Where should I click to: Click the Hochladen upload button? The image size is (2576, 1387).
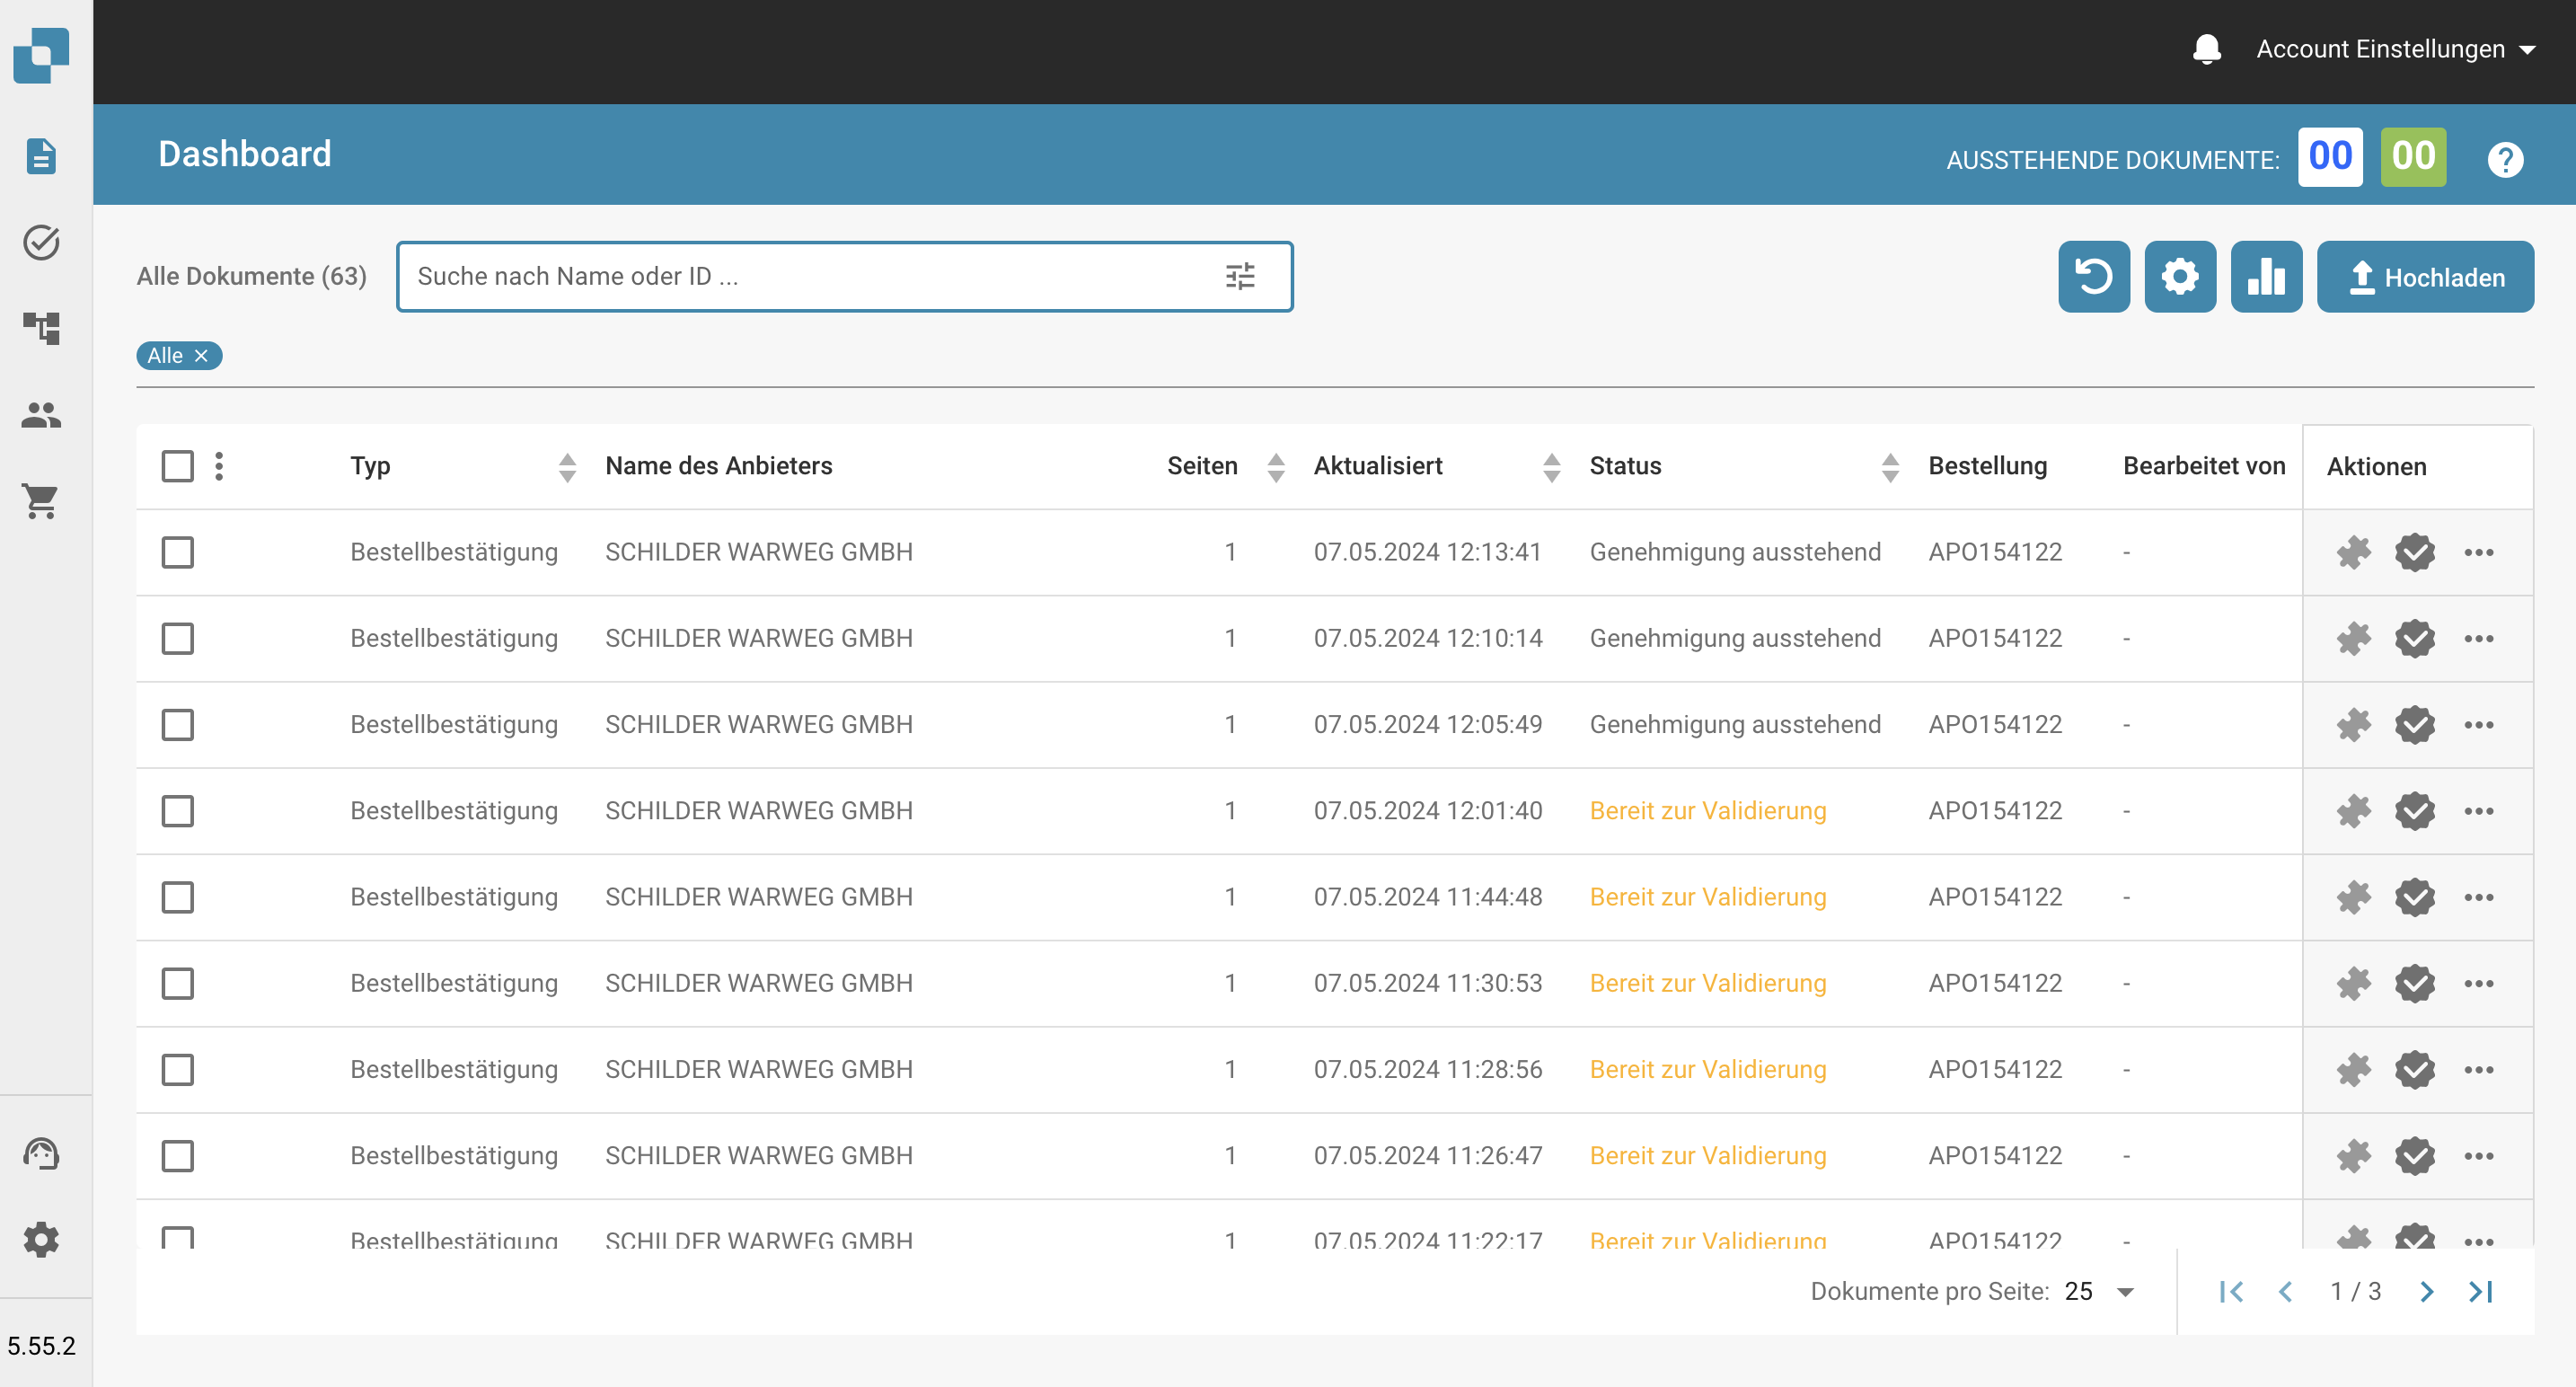(x=2425, y=277)
